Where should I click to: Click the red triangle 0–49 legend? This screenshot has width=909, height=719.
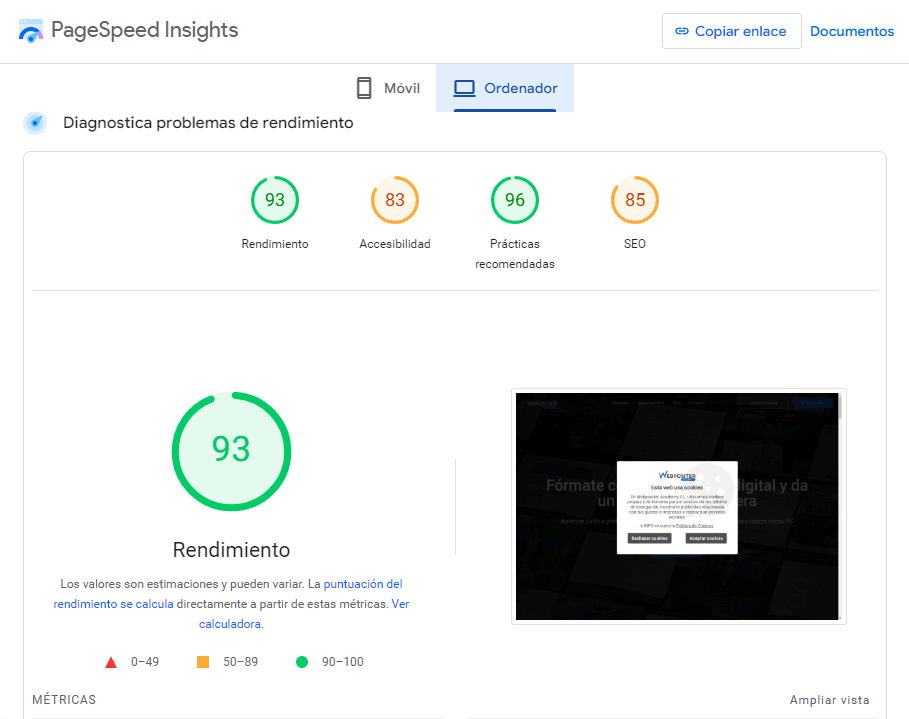111,662
